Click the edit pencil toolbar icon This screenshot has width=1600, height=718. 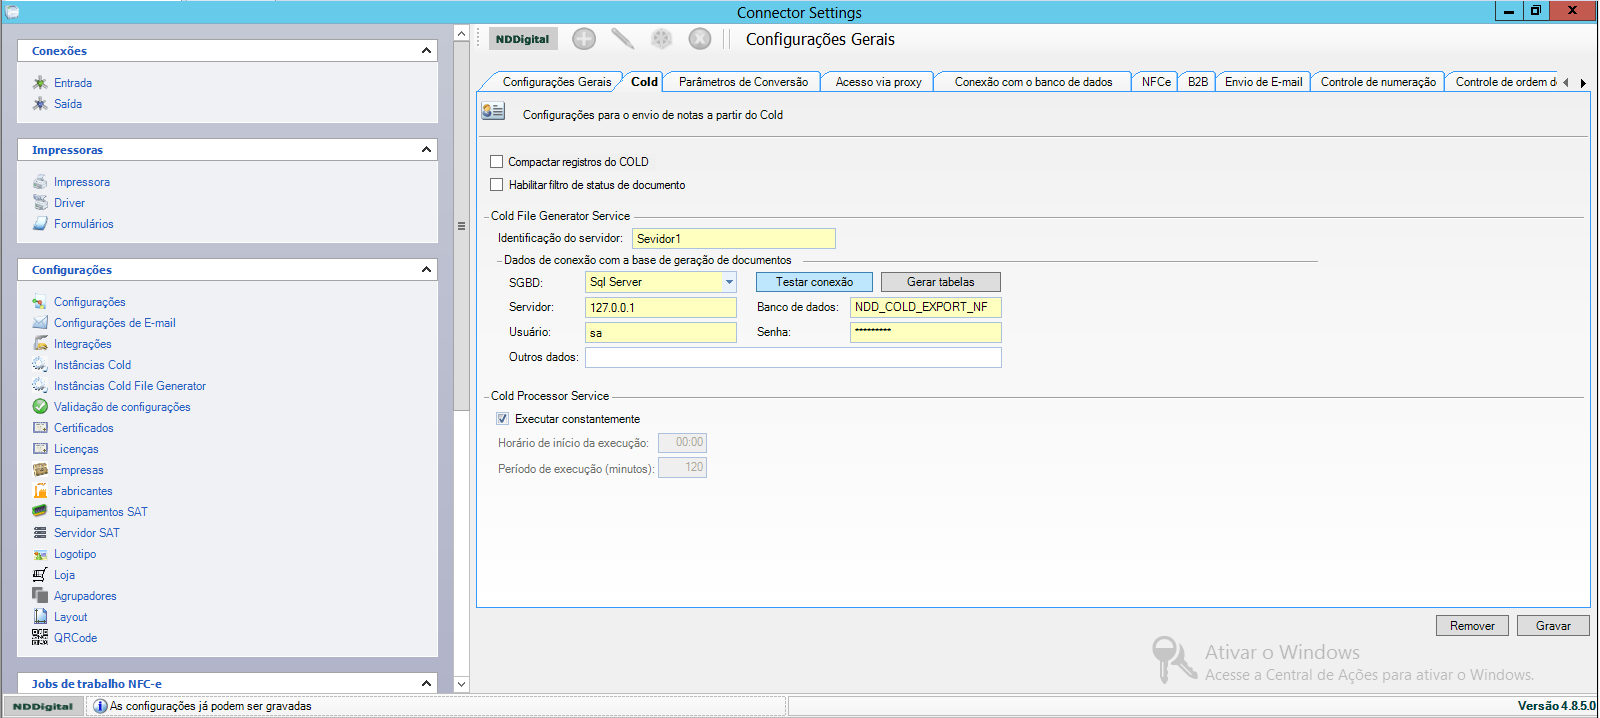622,39
